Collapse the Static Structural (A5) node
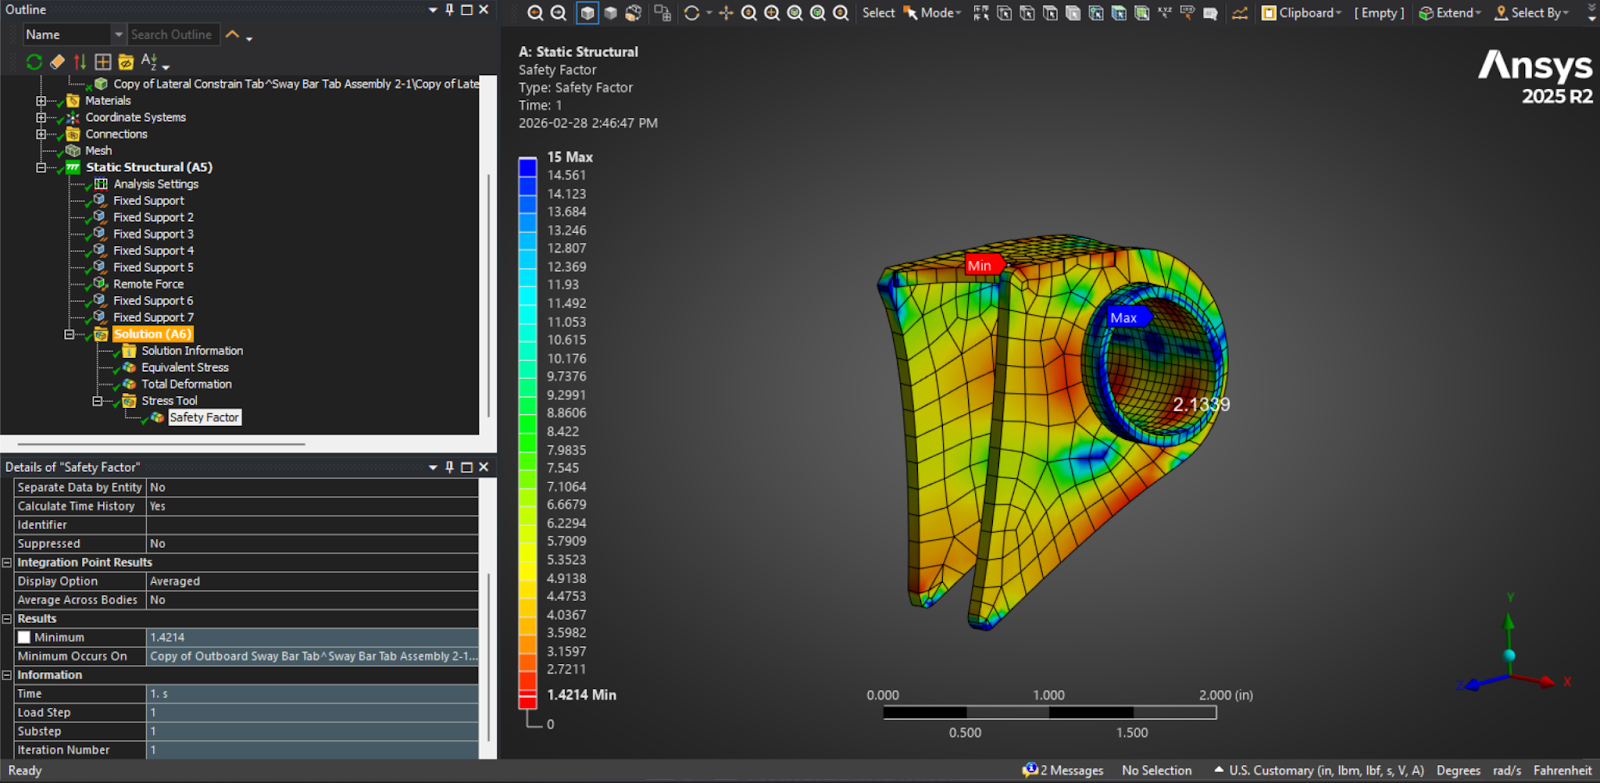The height and width of the screenshot is (783, 1600). pos(41,167)
